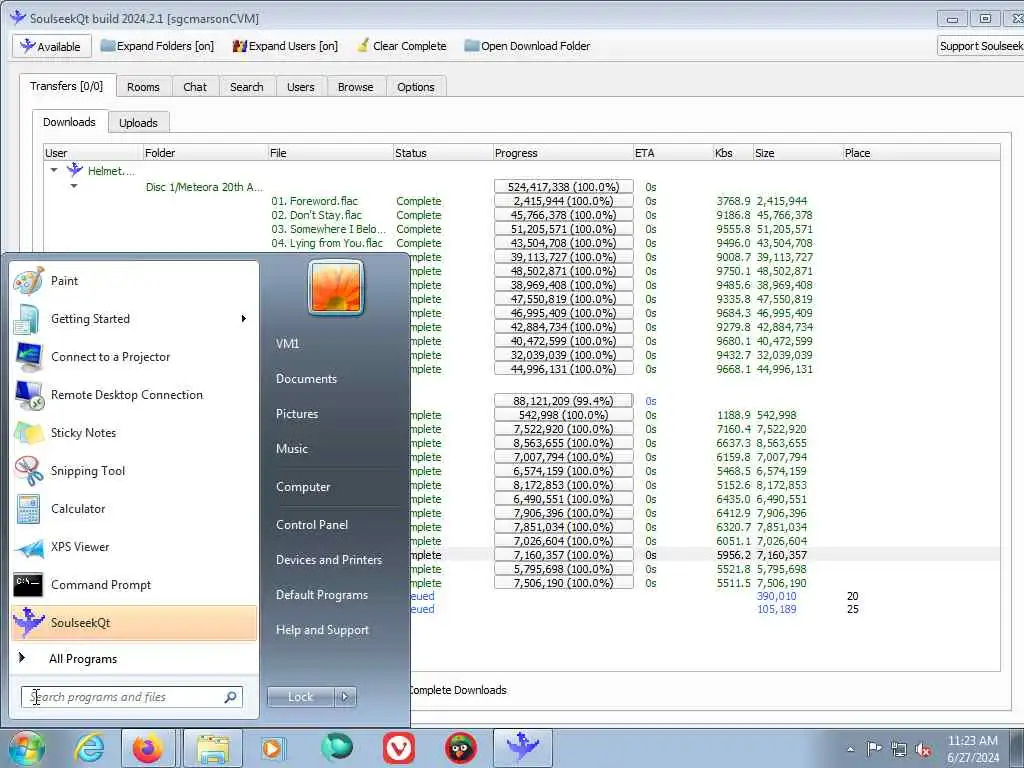
Task: Select file 04. Lying from You.flac
Action: coord(327,243)
